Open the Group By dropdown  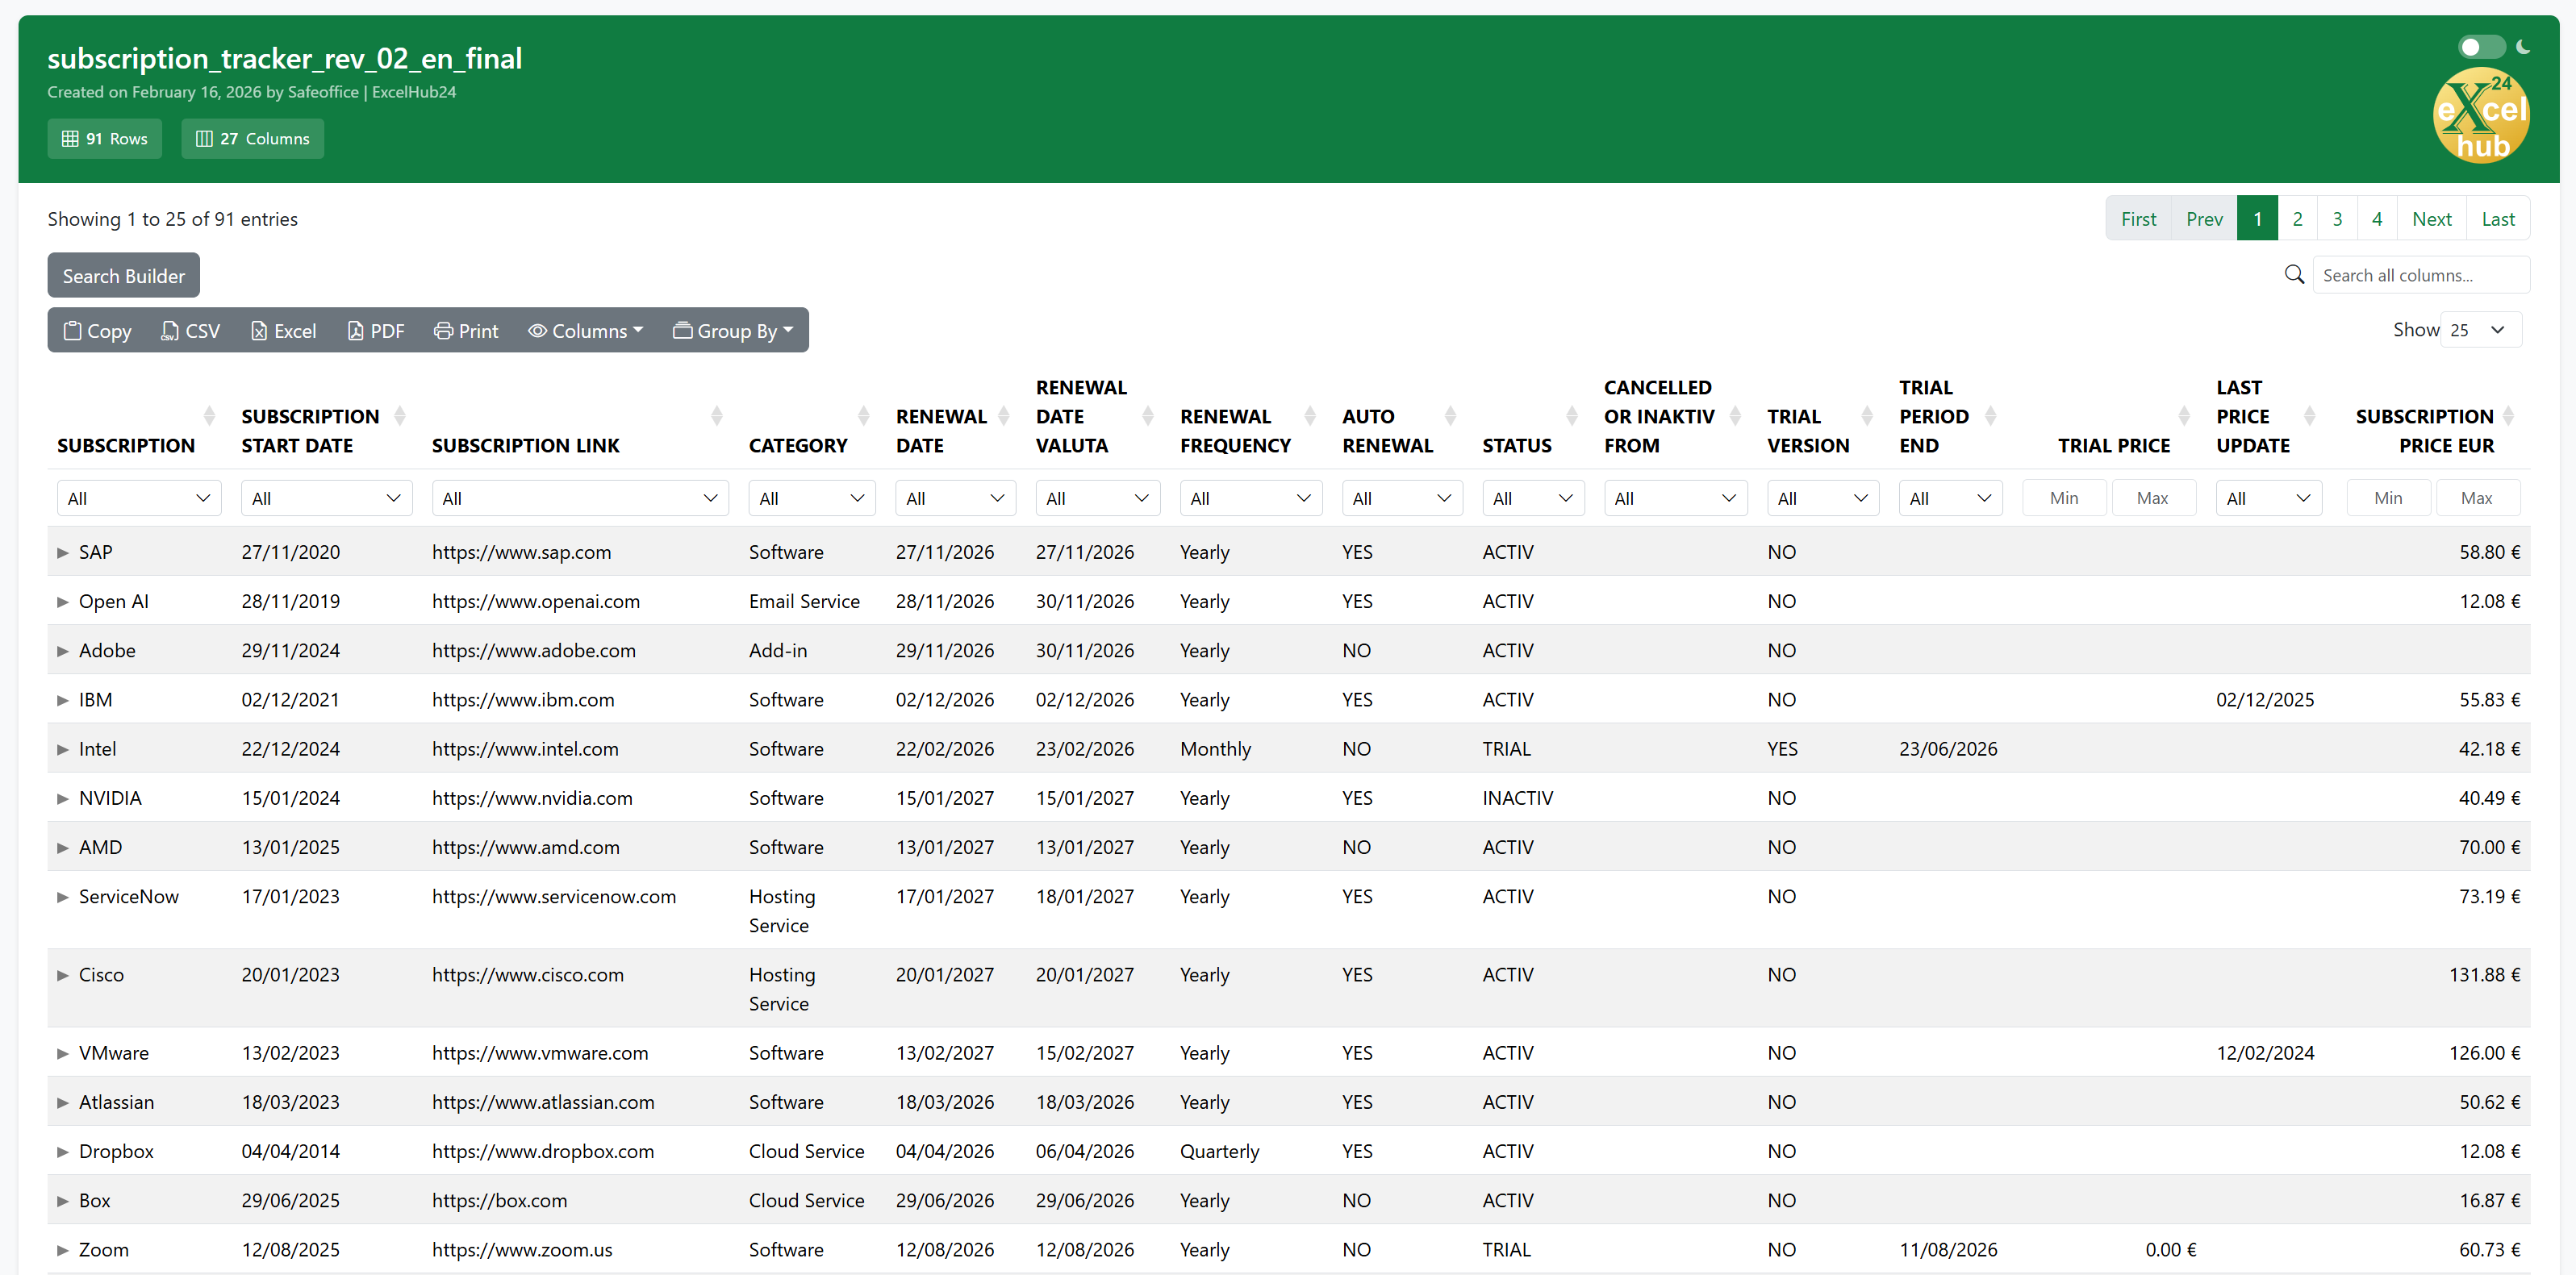[734, 330]
